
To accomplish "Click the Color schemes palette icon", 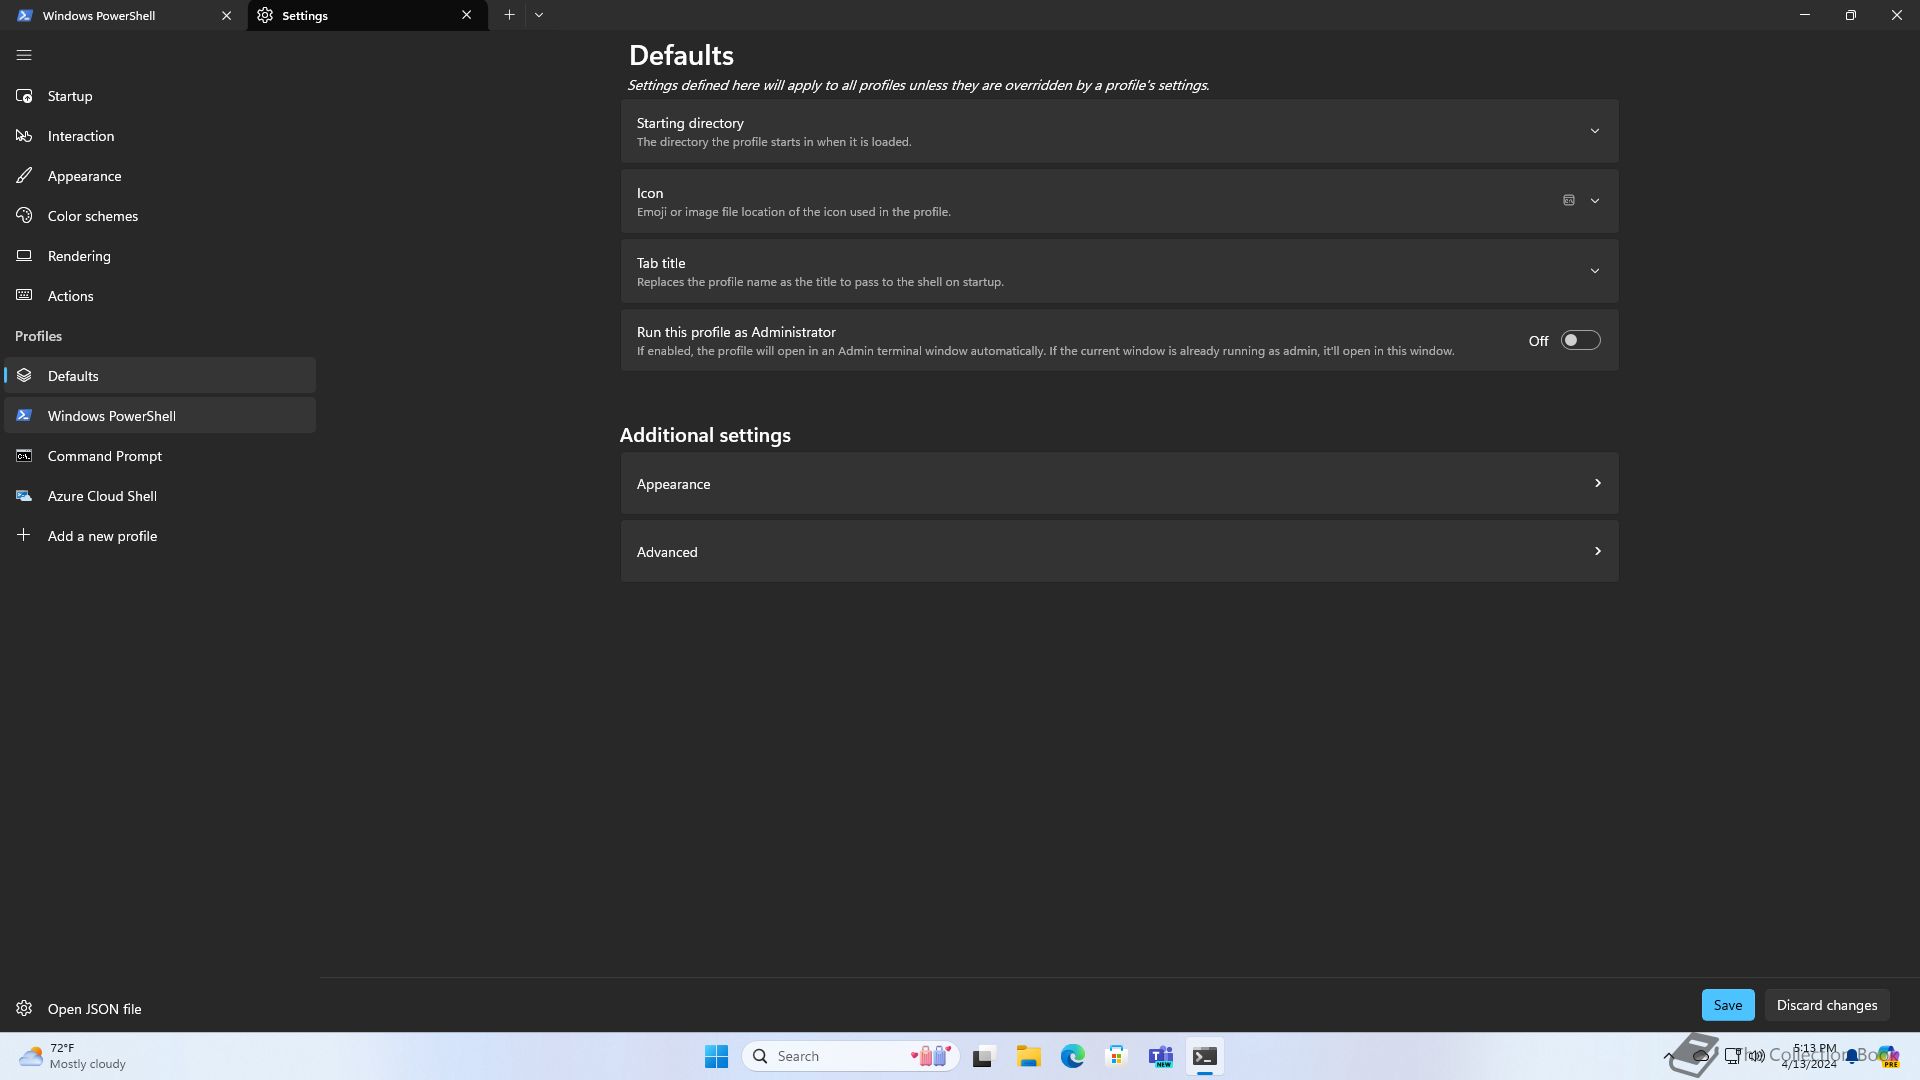I will coord(24,216).
